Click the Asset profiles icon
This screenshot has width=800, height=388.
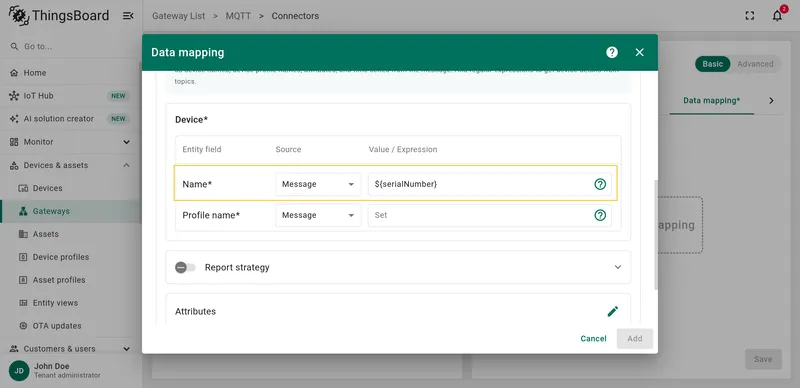[23, 280]
